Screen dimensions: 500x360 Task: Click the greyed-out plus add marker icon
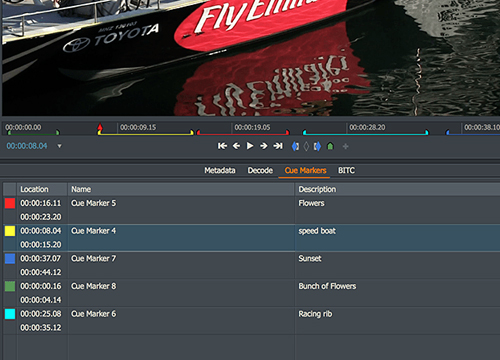tap(346, 146)
